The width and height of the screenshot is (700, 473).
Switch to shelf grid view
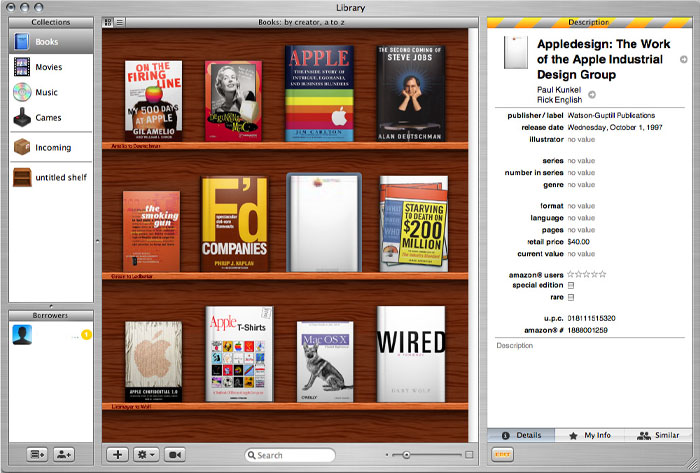[x=108, y=22]
